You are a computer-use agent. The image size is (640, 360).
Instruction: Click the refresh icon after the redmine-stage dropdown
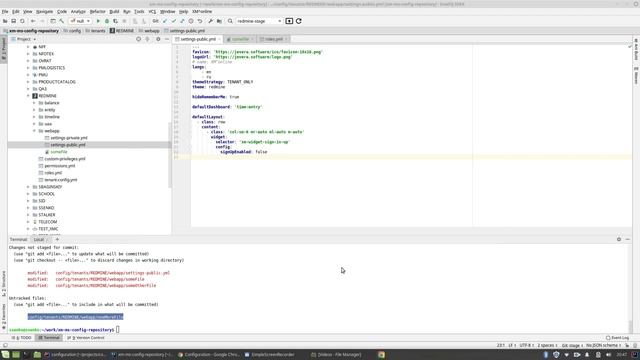pyautogui.click(x=299, y=21)
